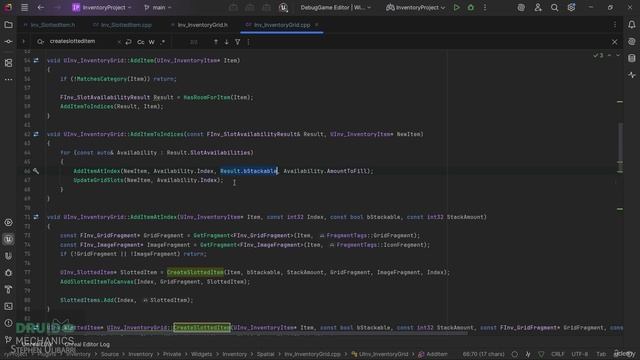The height and width of the screenshot is (360, 640).
Task: Open the main hamburger menu
Action: pyautogui.click(x=24, y=7)
